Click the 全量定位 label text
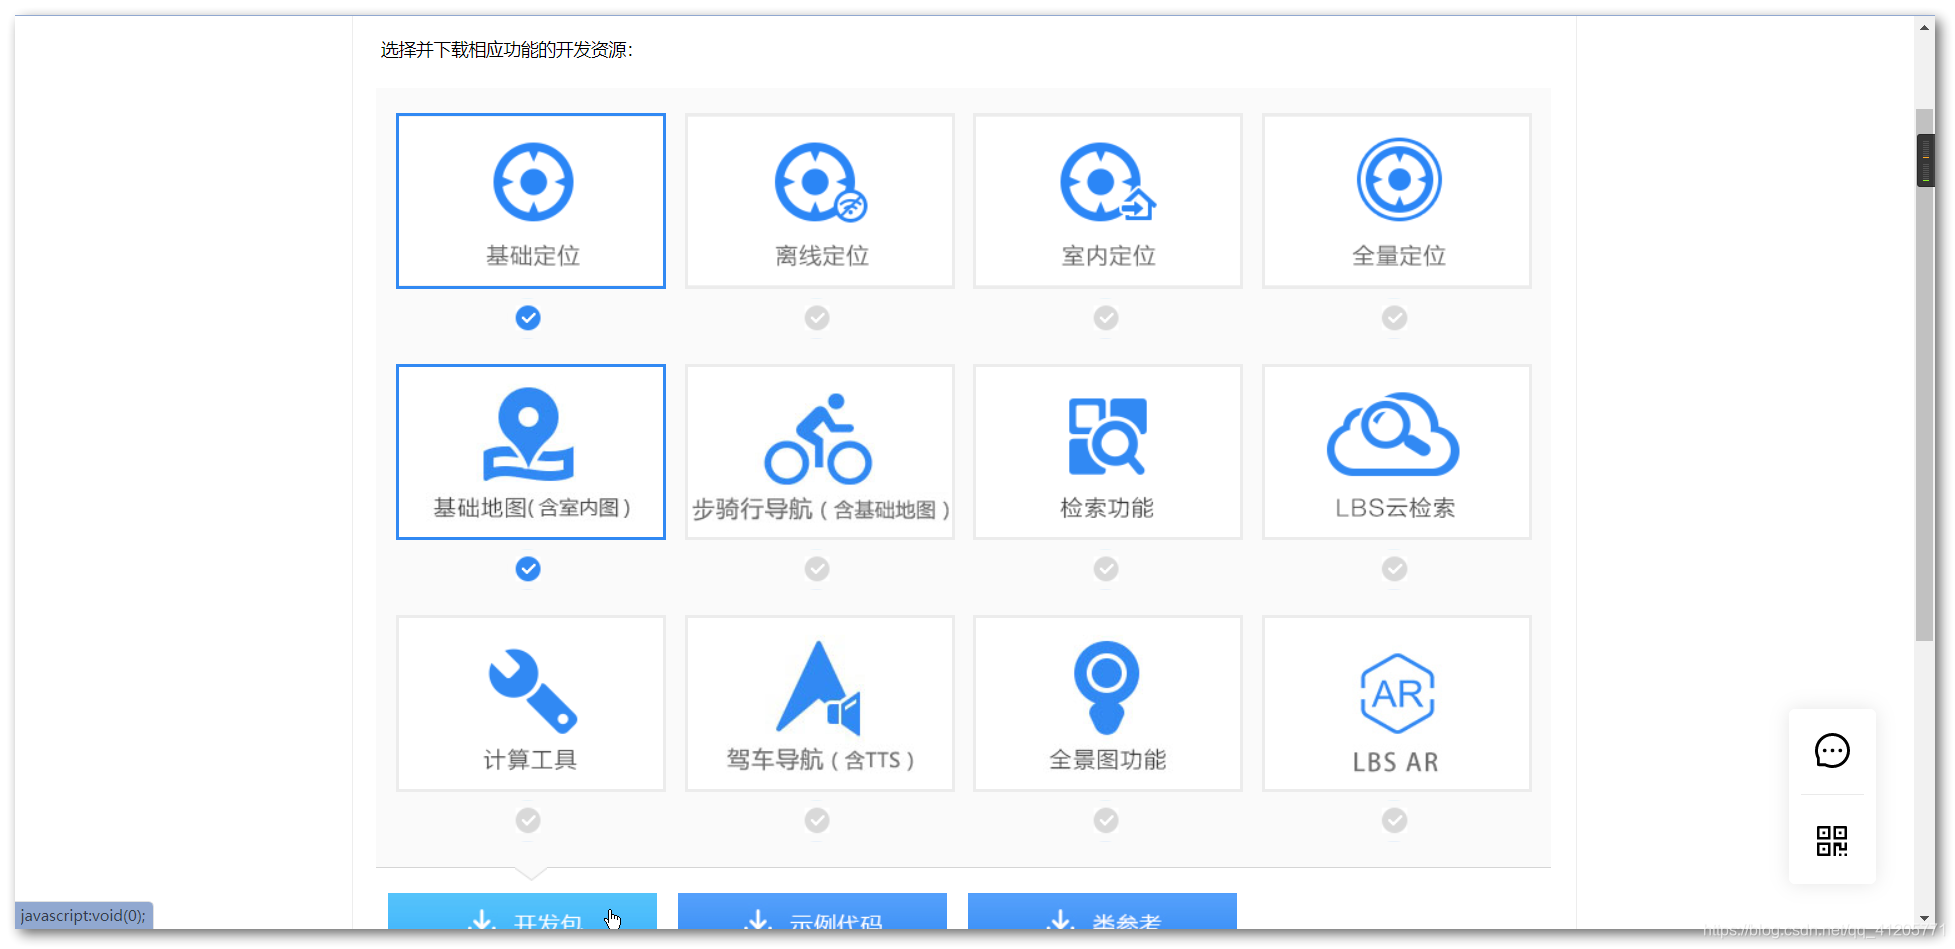The width and height of the screenshot is (1955, 949). click(x=1399, y=256)
